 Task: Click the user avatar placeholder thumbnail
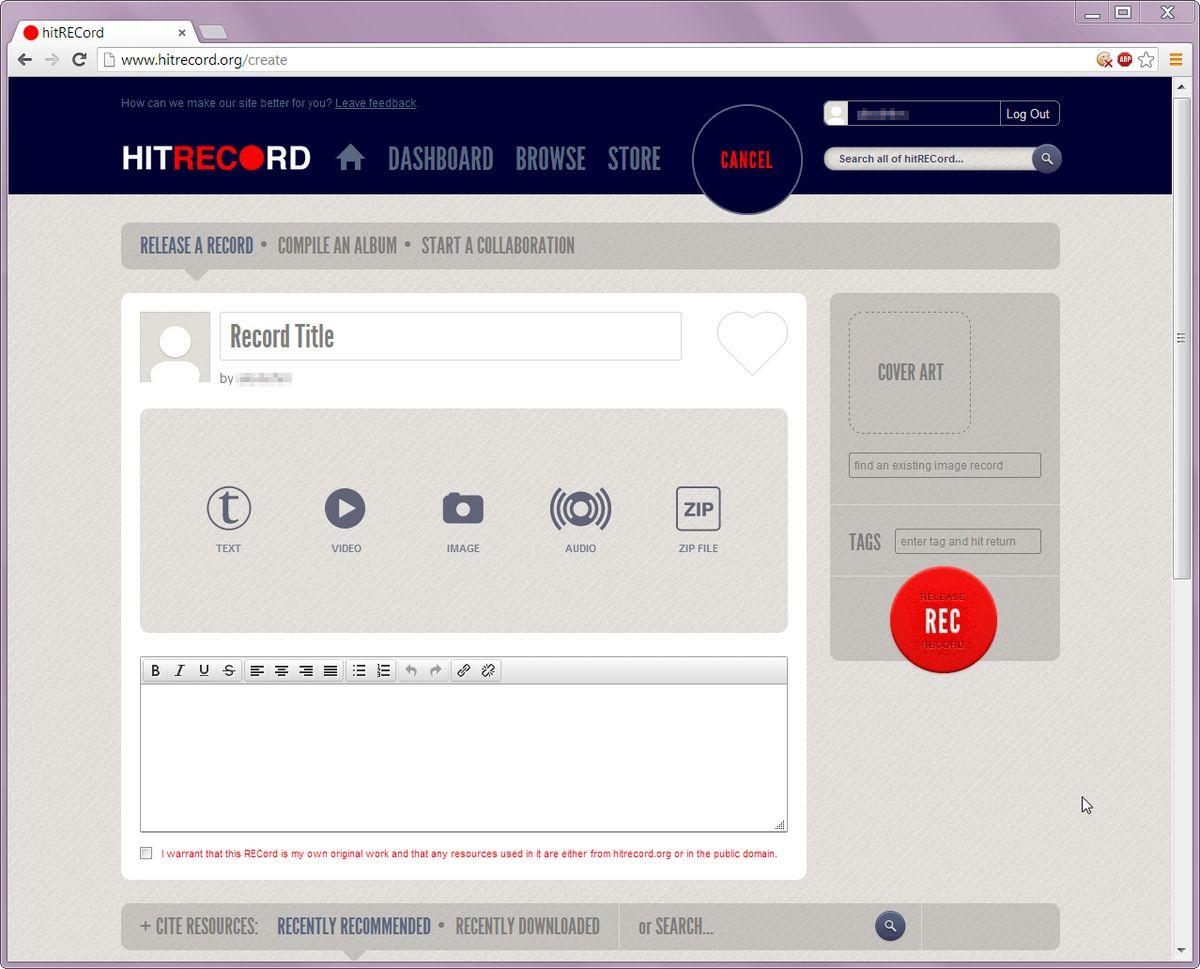175,347
